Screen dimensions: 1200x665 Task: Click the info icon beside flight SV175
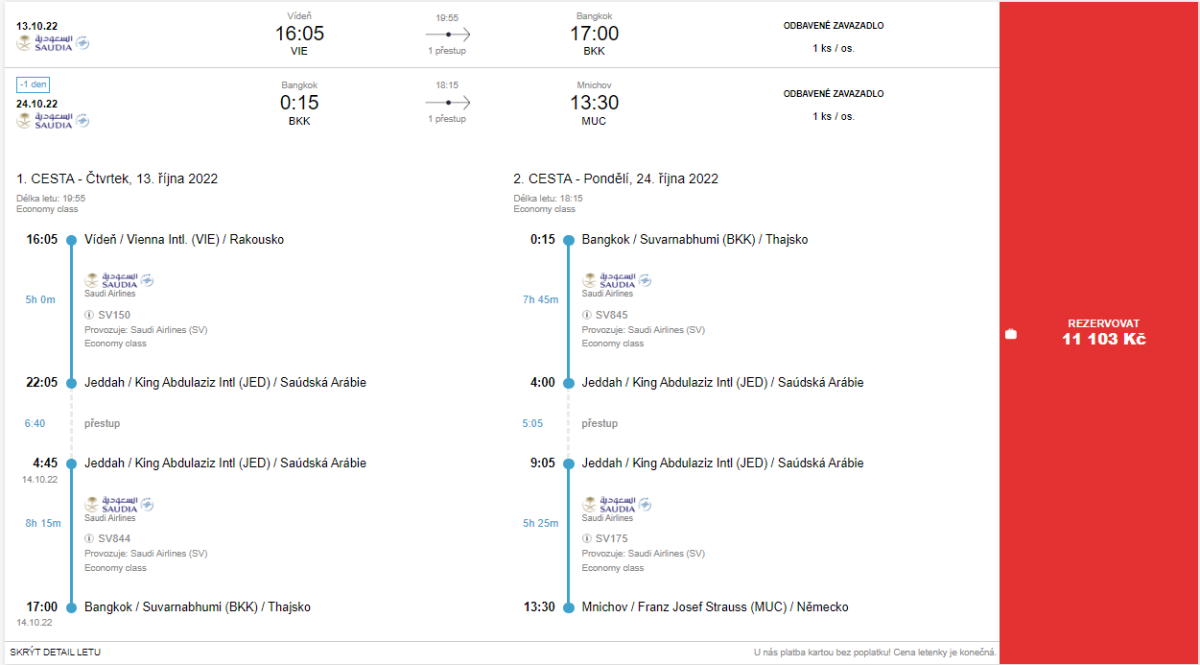(x=587, y=538)
